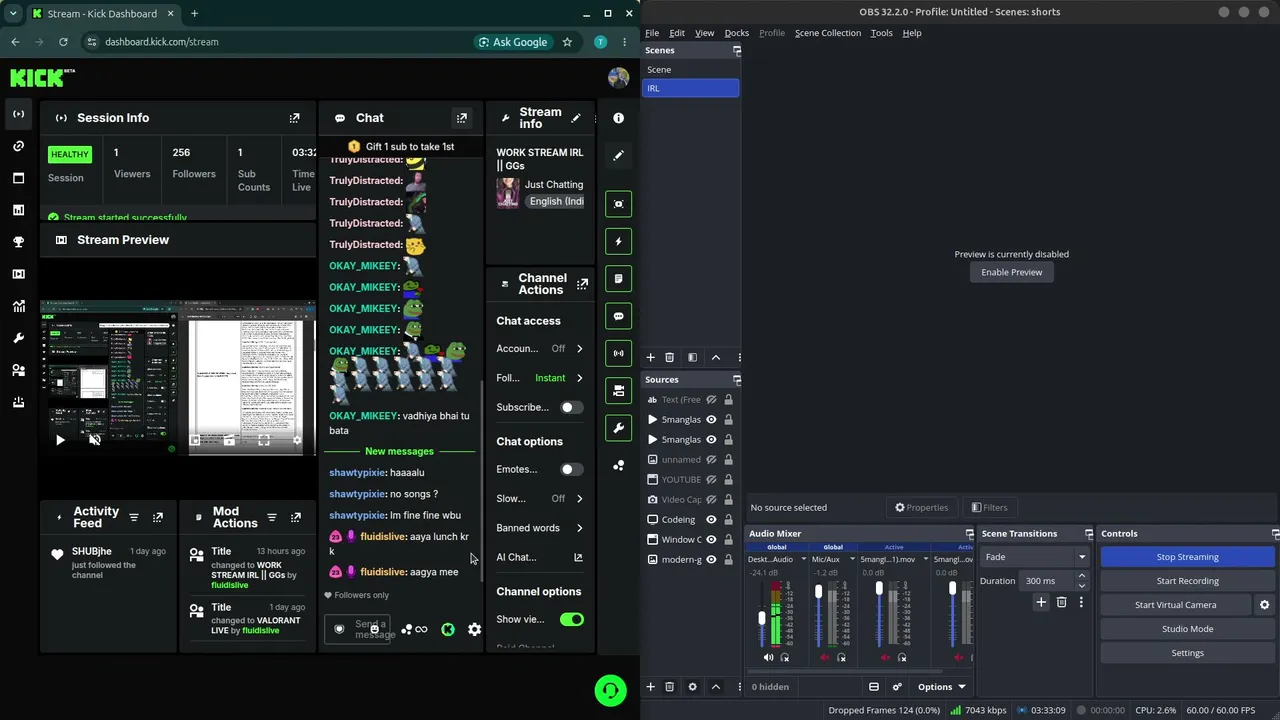1280x720 pixels.
Task: Open the Mic/Aux channel dropdown arrow
Action: point(852,559)
